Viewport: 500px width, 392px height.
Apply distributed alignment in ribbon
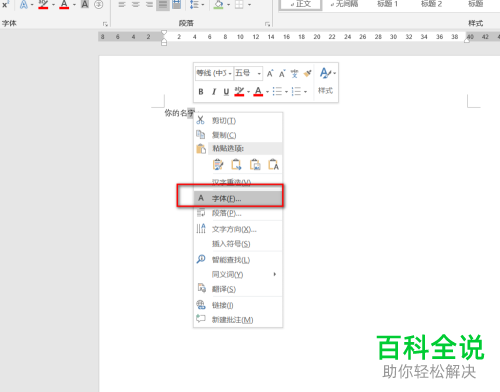177,5
